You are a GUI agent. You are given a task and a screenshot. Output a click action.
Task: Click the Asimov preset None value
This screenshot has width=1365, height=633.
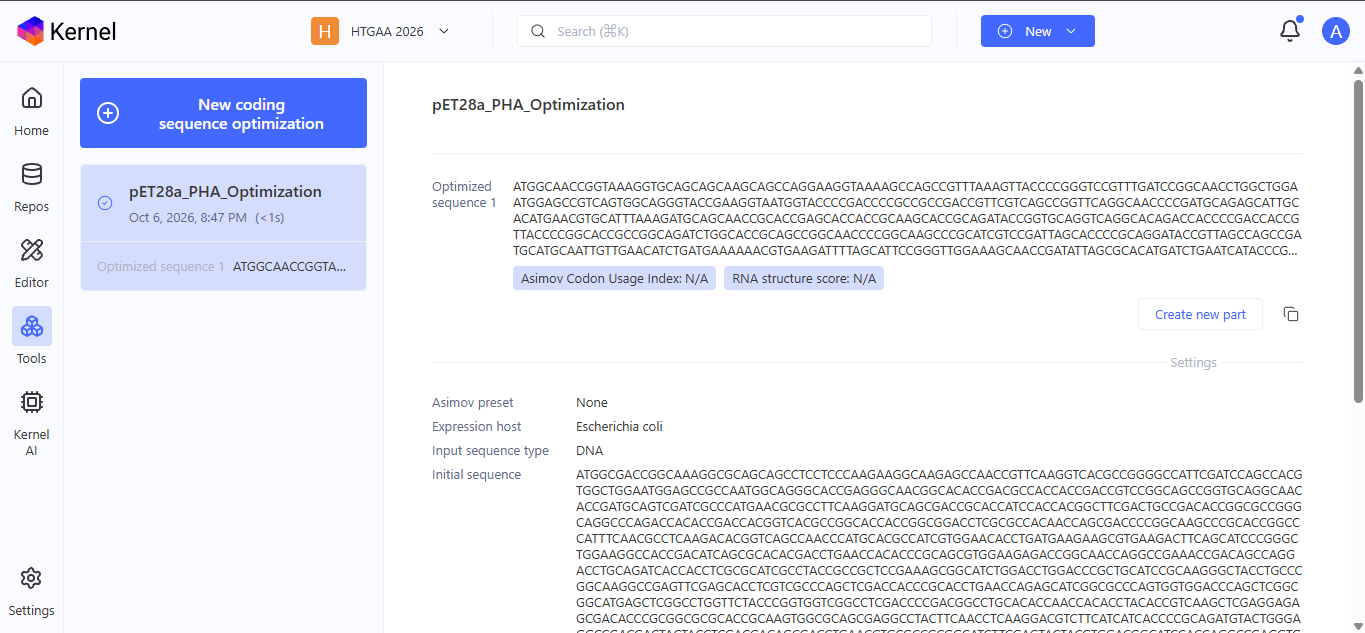[x=592, y=403]
